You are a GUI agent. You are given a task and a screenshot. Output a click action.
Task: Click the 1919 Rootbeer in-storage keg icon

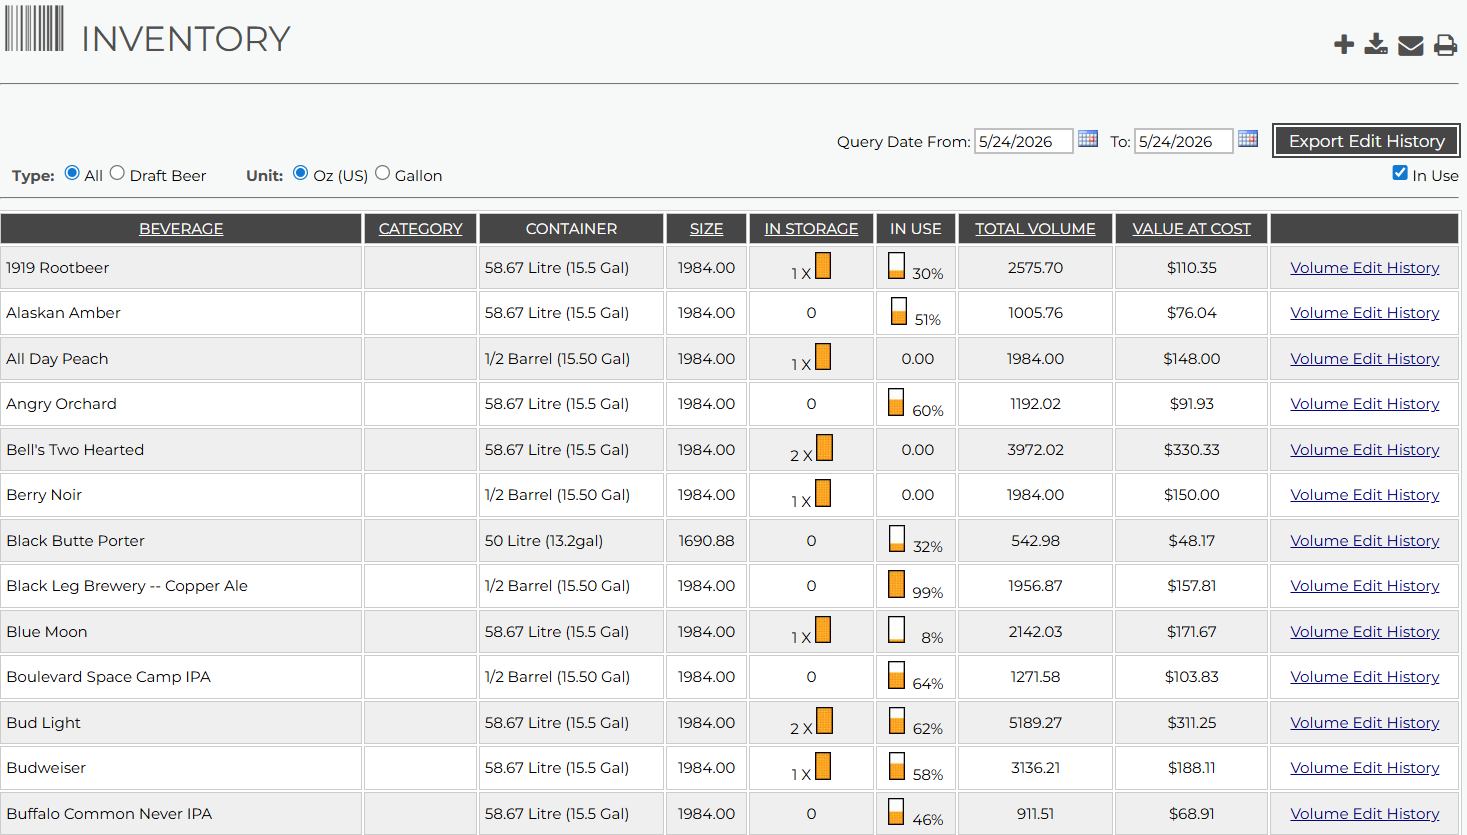click(x=823, y=266)
